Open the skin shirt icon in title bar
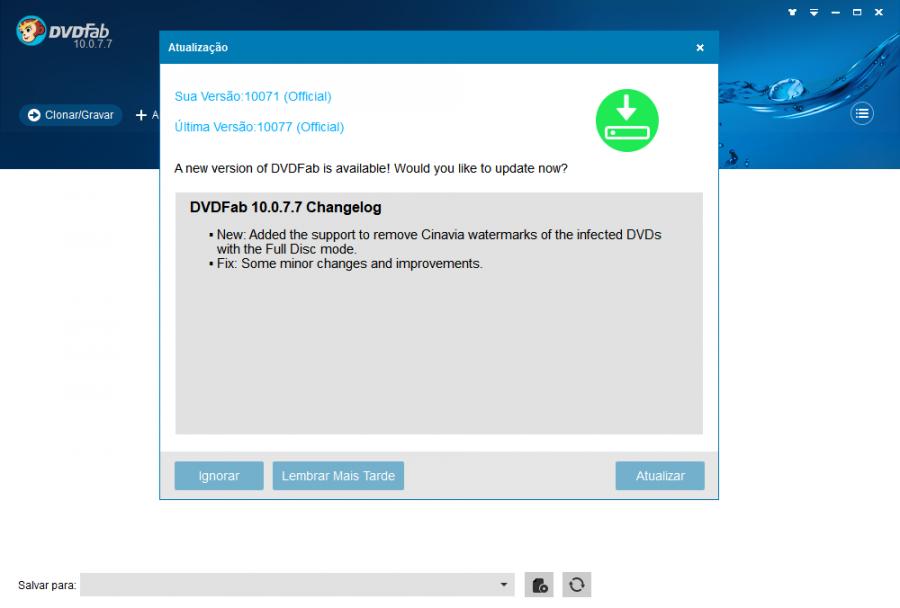The image size is (900, 608). (x=792, y=12)
